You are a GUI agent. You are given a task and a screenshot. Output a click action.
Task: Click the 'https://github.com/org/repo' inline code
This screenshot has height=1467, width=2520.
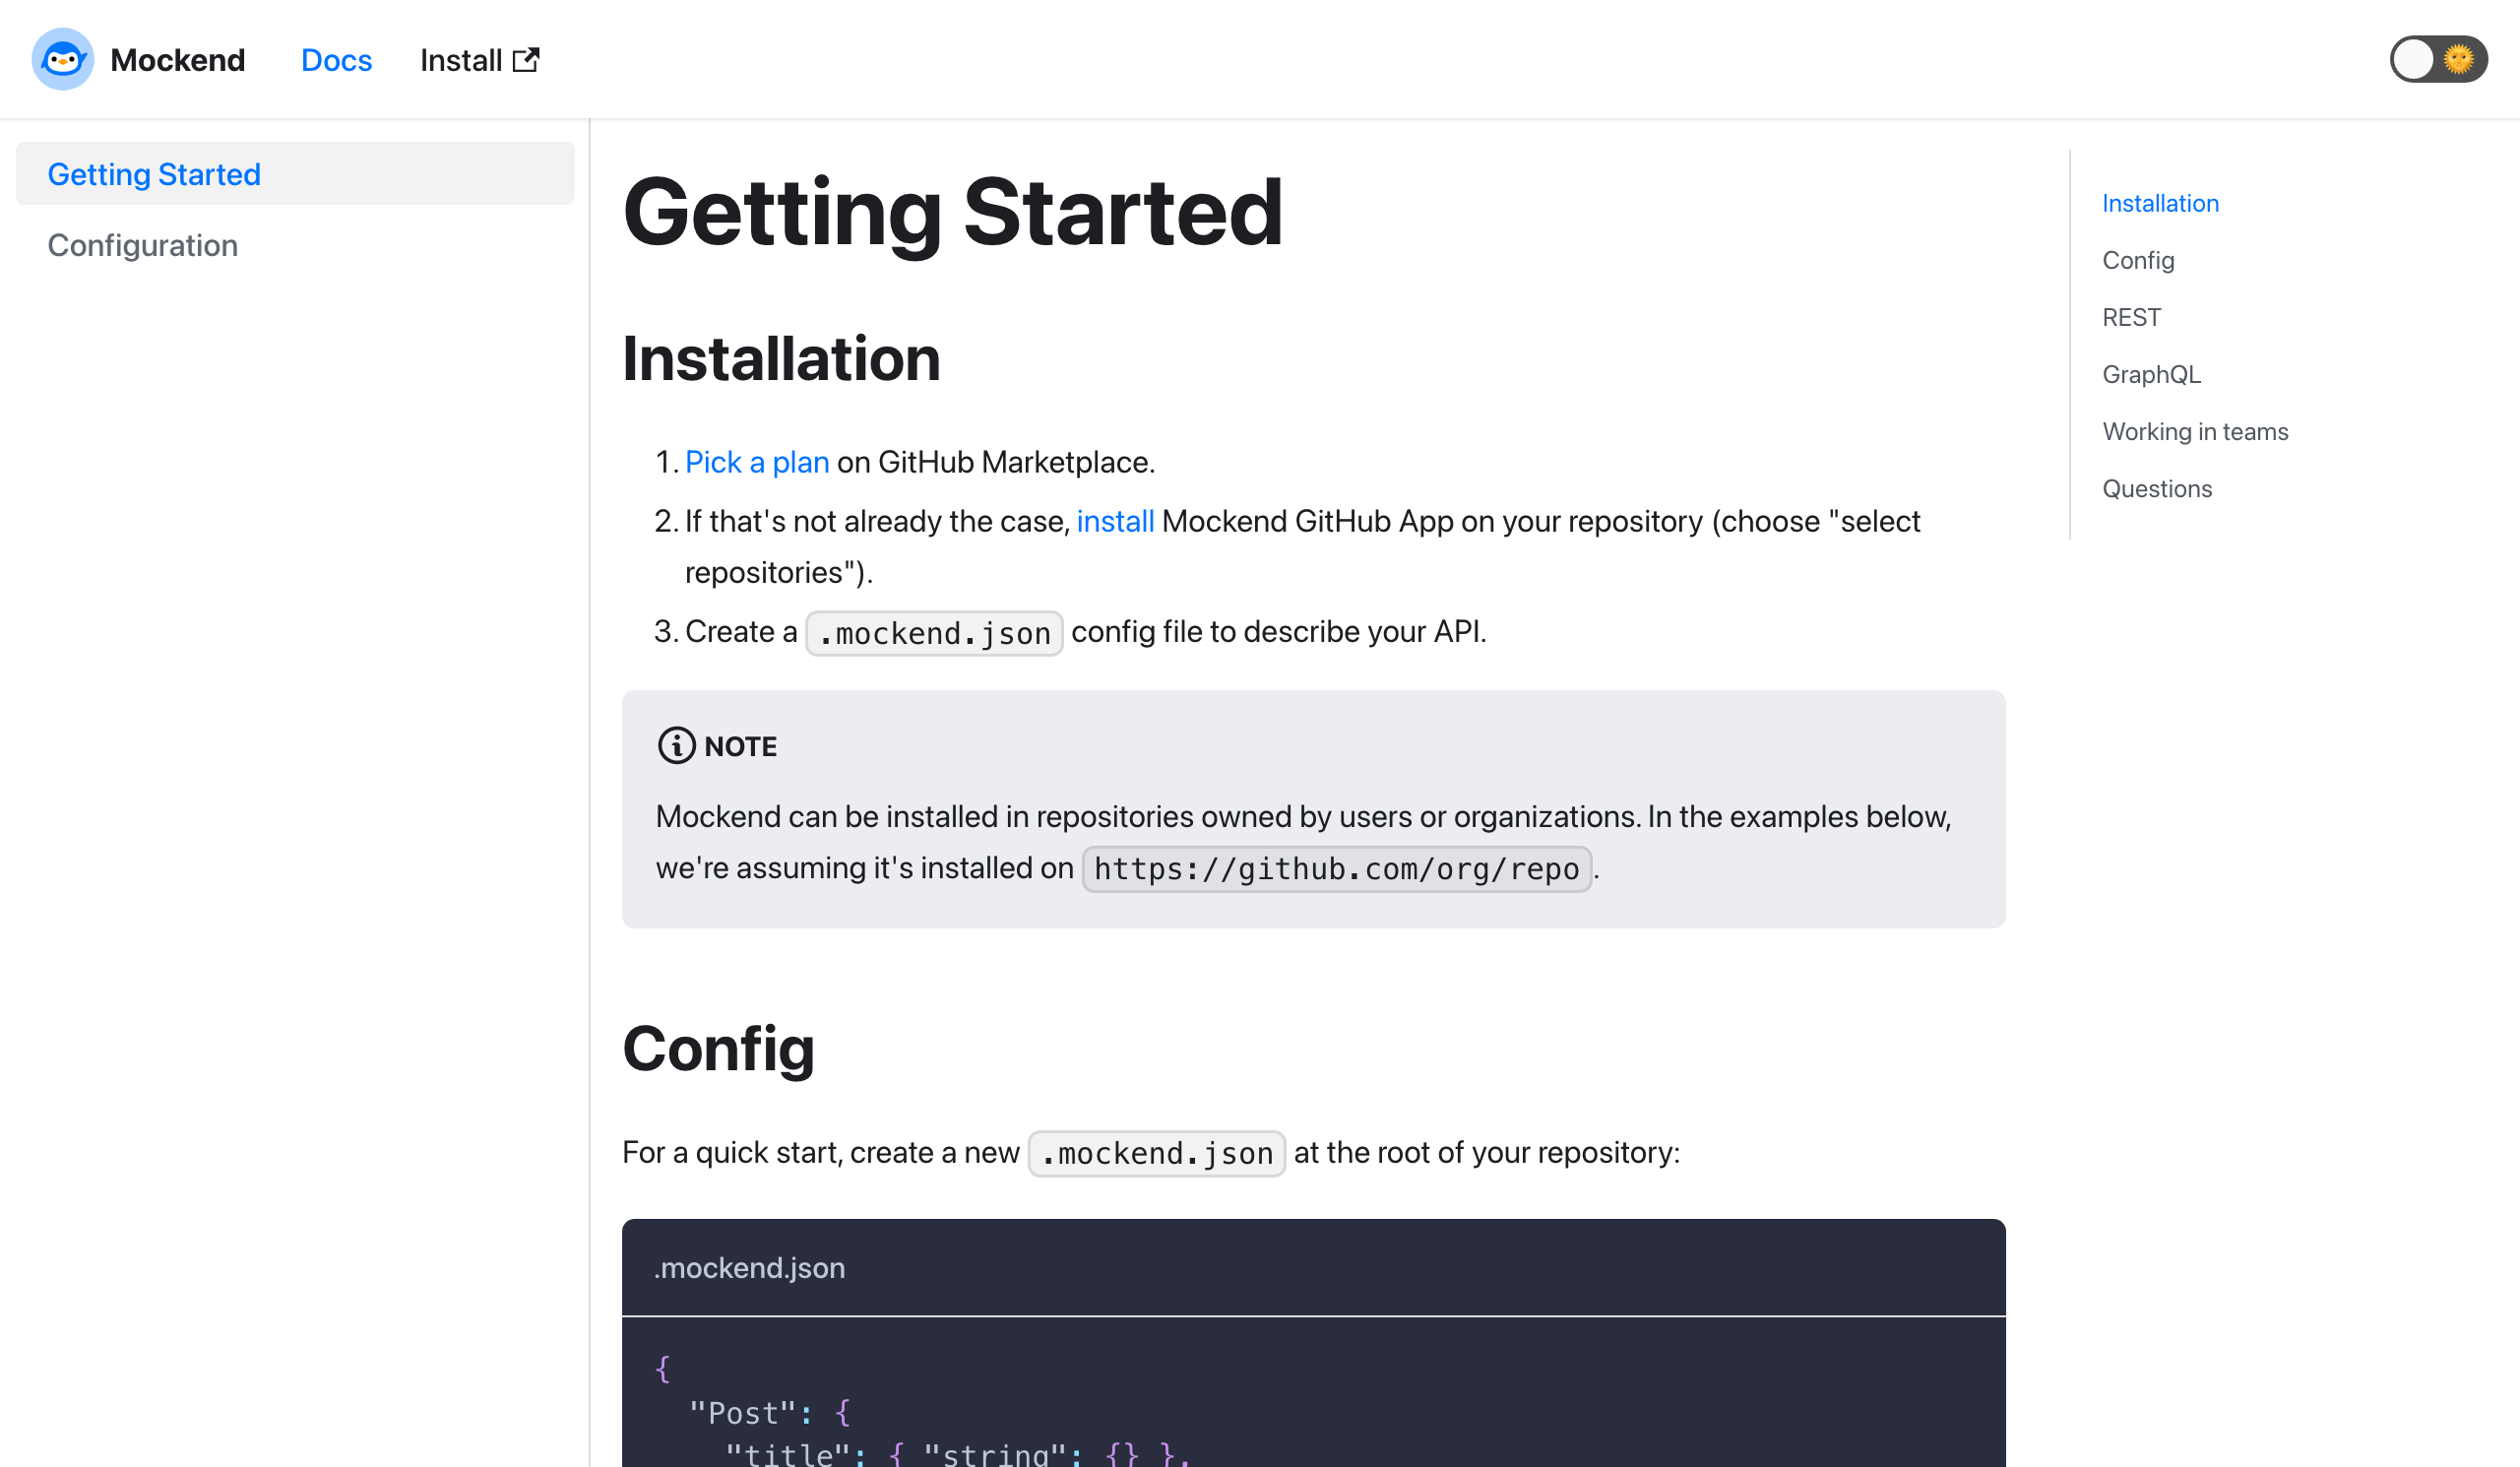(1337, 868)
